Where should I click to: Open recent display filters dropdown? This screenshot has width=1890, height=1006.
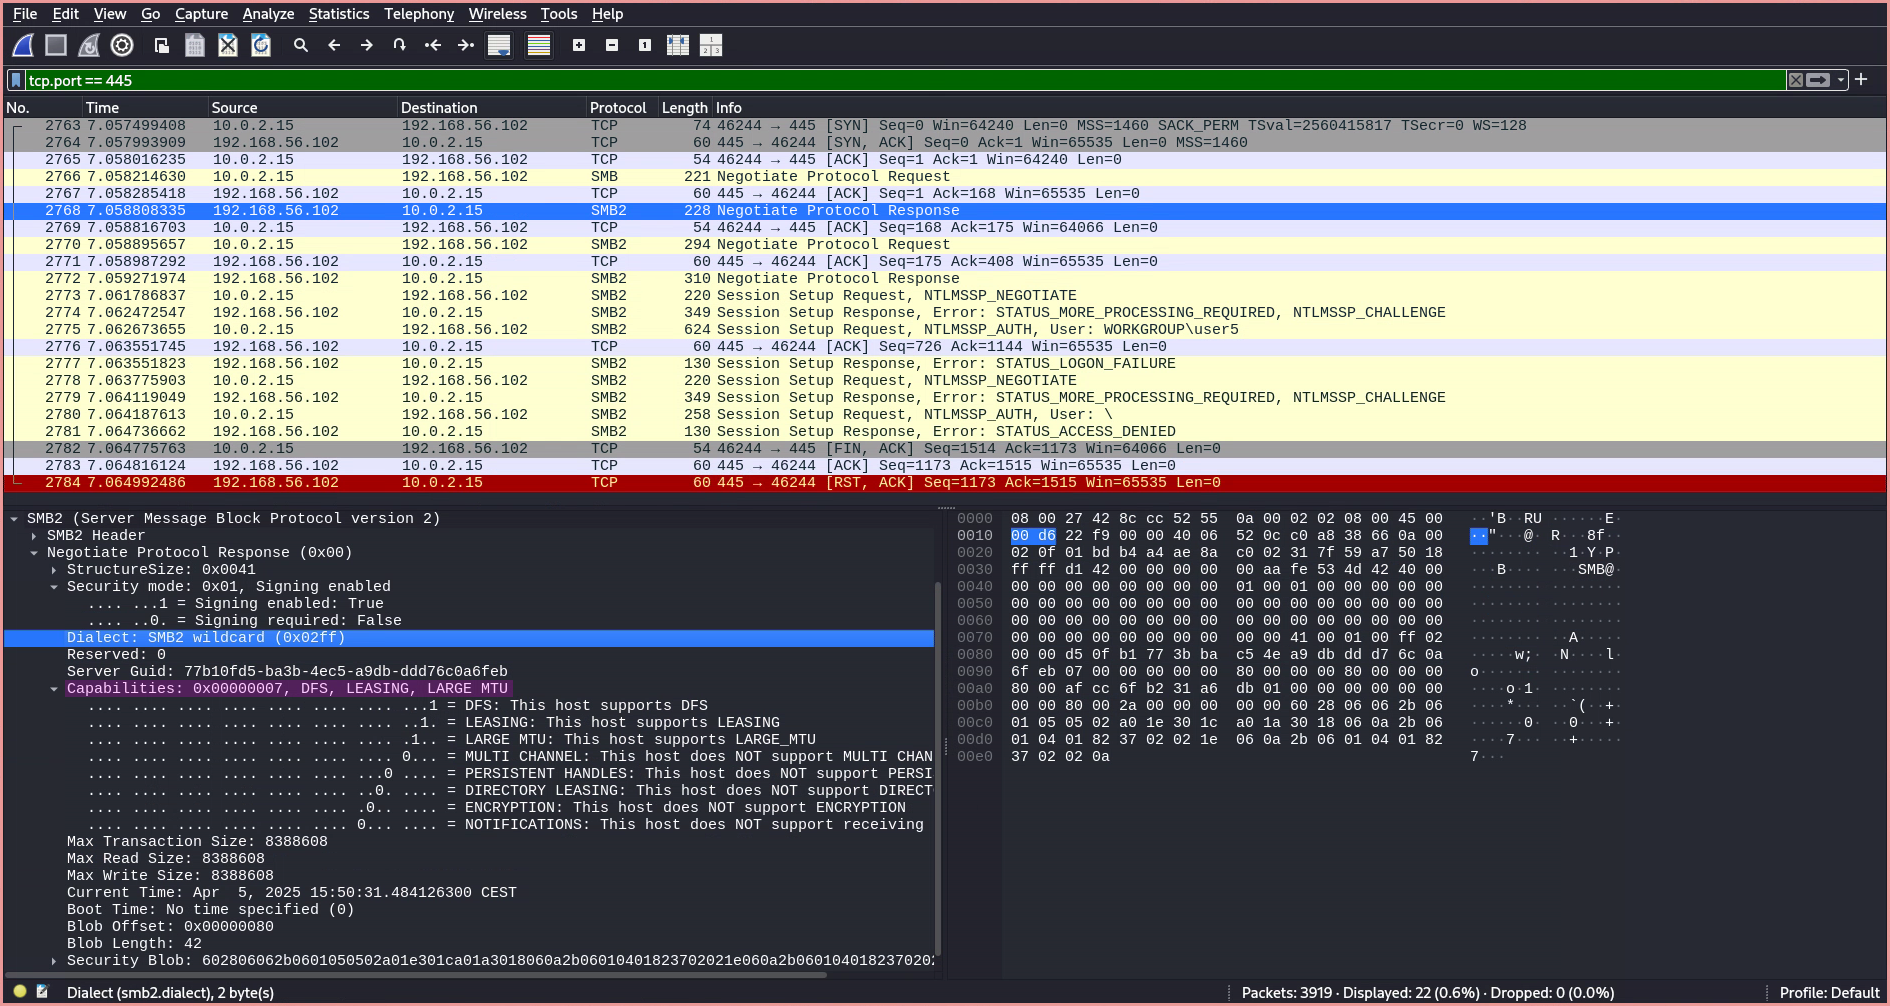coord(1841,80)
